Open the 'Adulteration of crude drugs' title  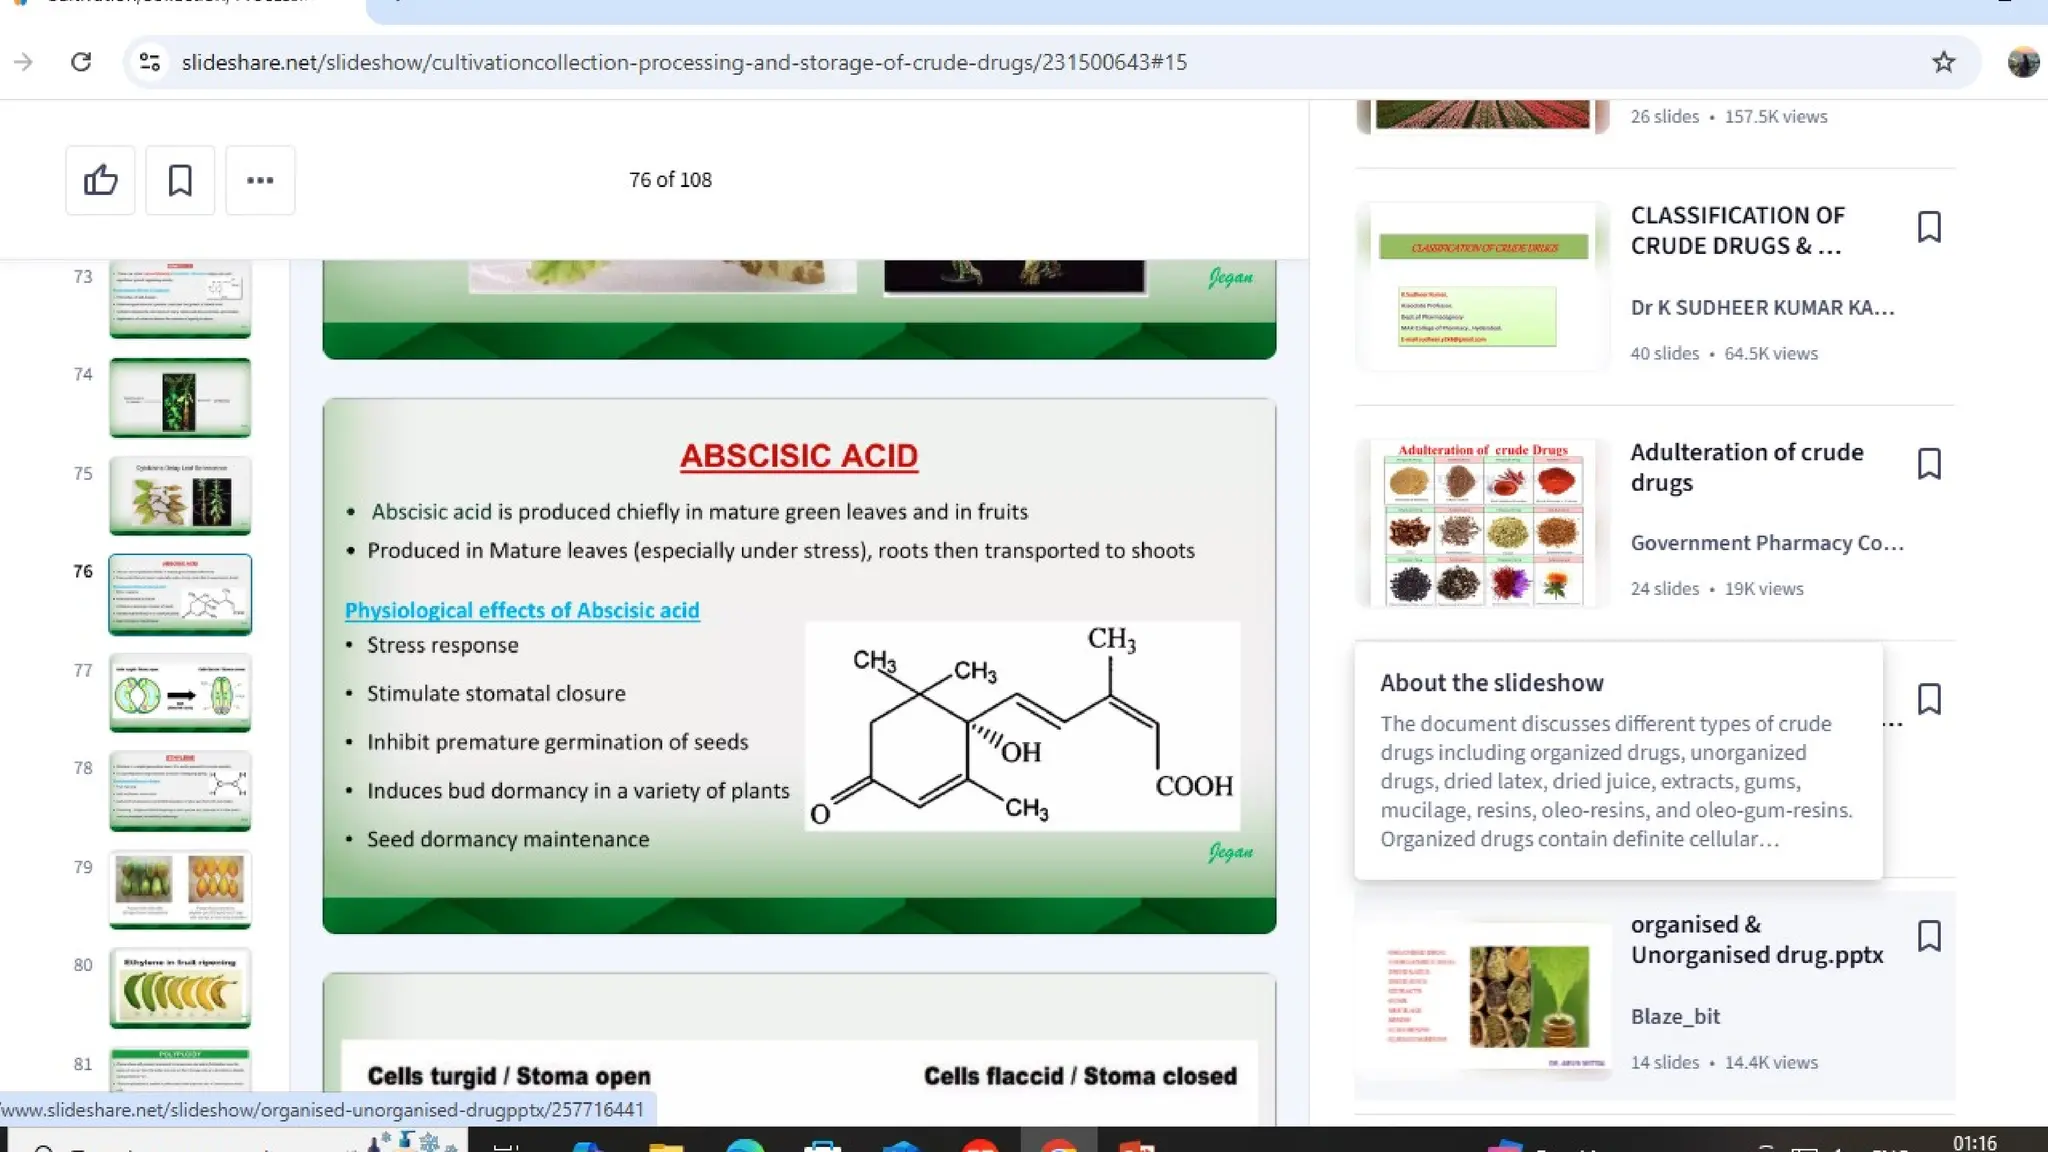(1747, 467)
